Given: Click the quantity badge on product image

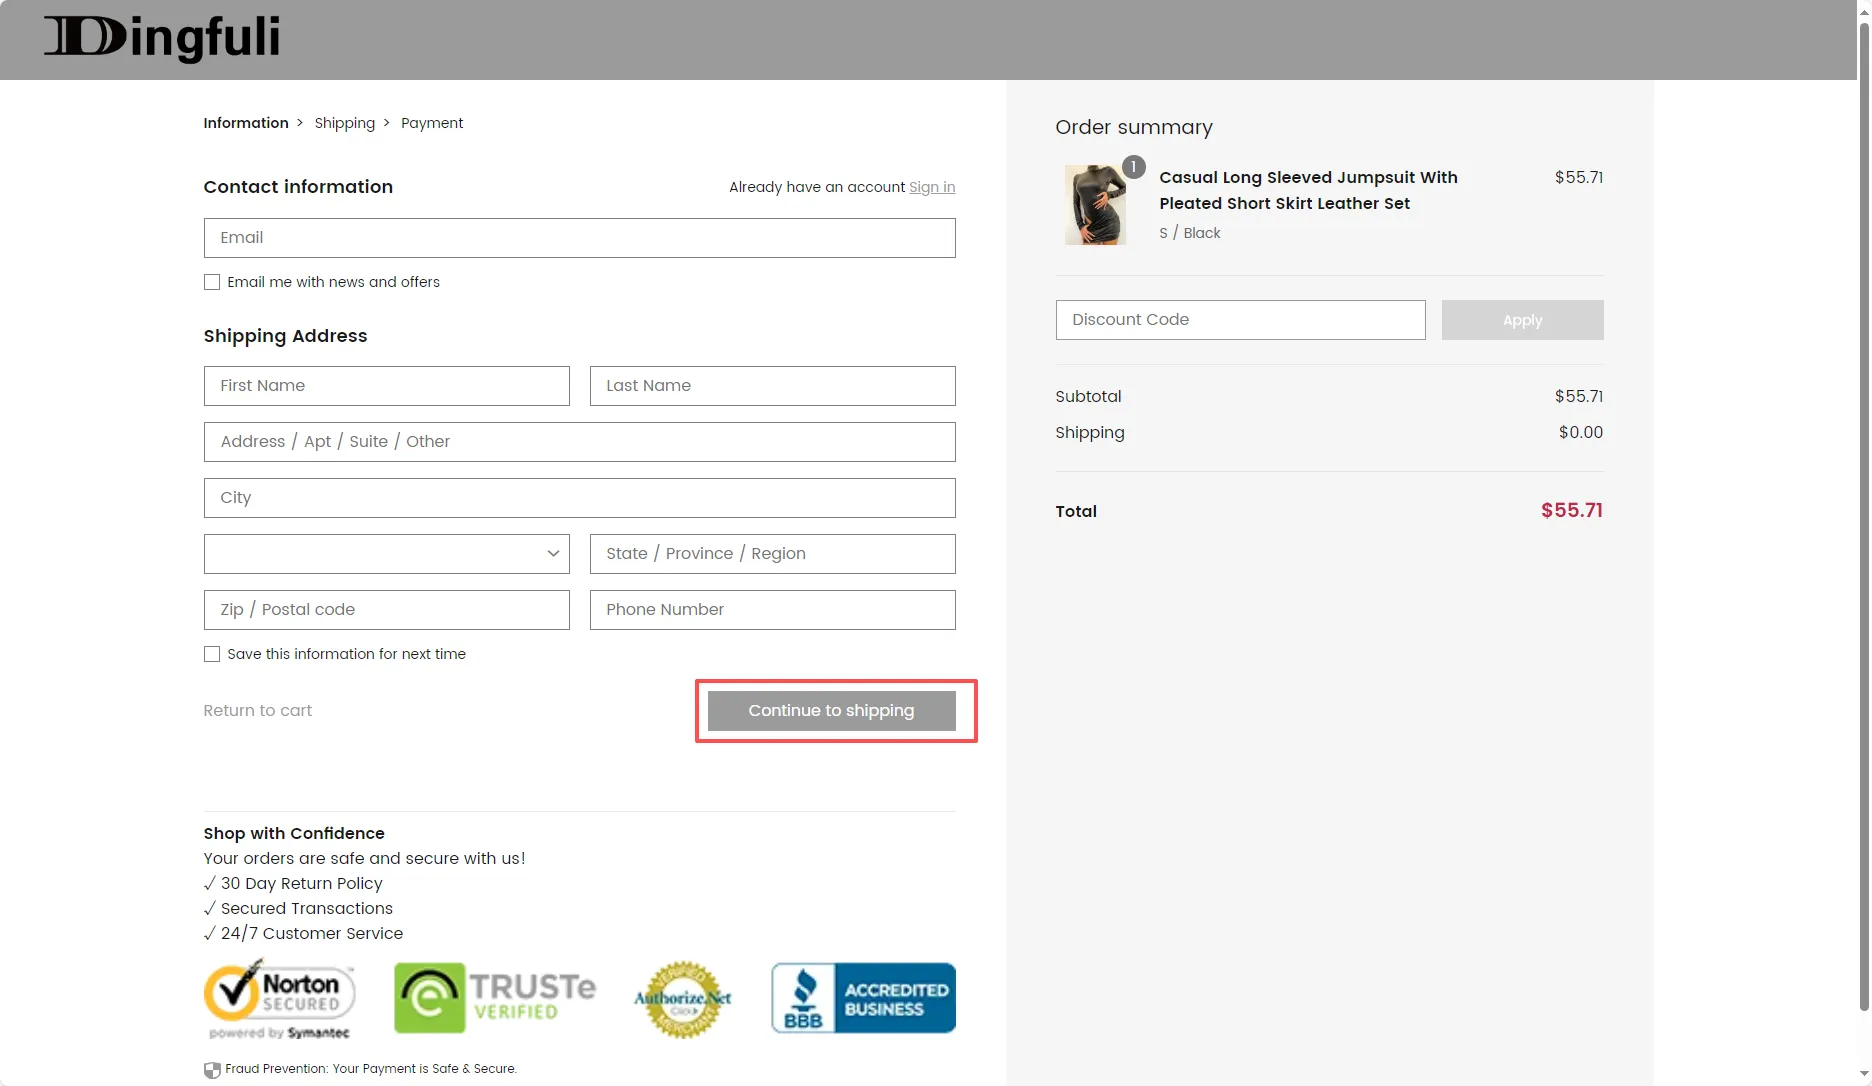Looking at the screenshot, I should pos(1133,167).
